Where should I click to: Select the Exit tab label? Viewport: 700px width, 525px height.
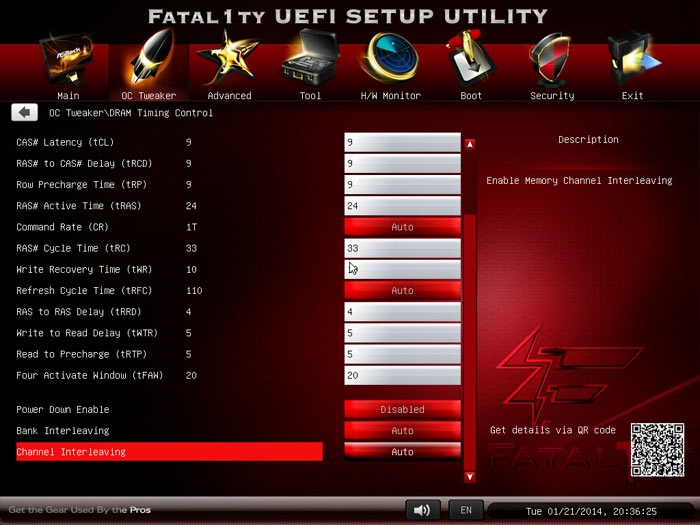tap(633, 96)
